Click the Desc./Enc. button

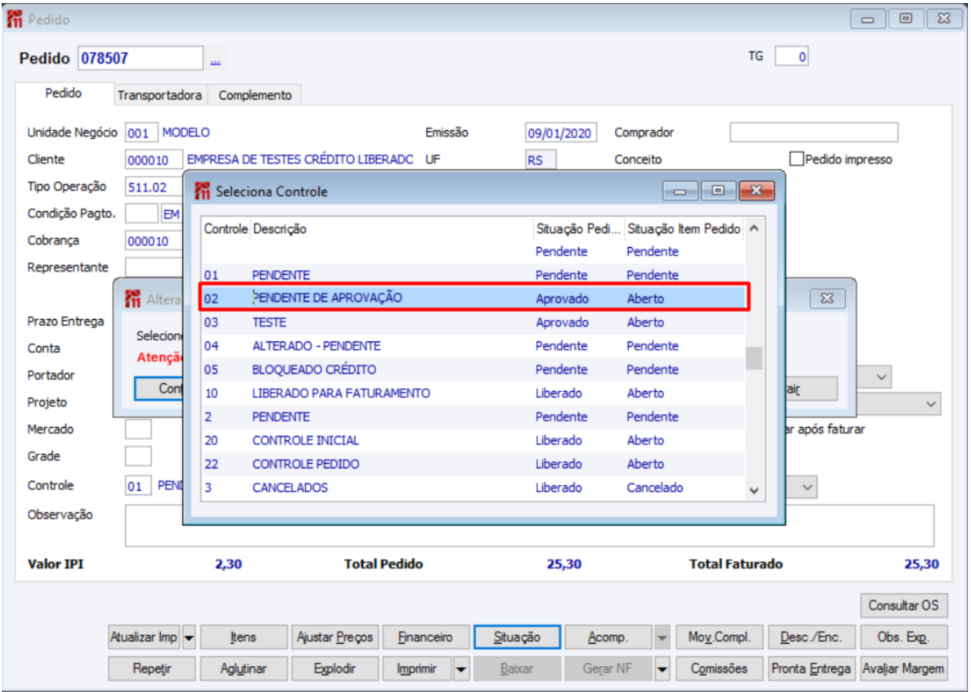click(x=811, y=637)
